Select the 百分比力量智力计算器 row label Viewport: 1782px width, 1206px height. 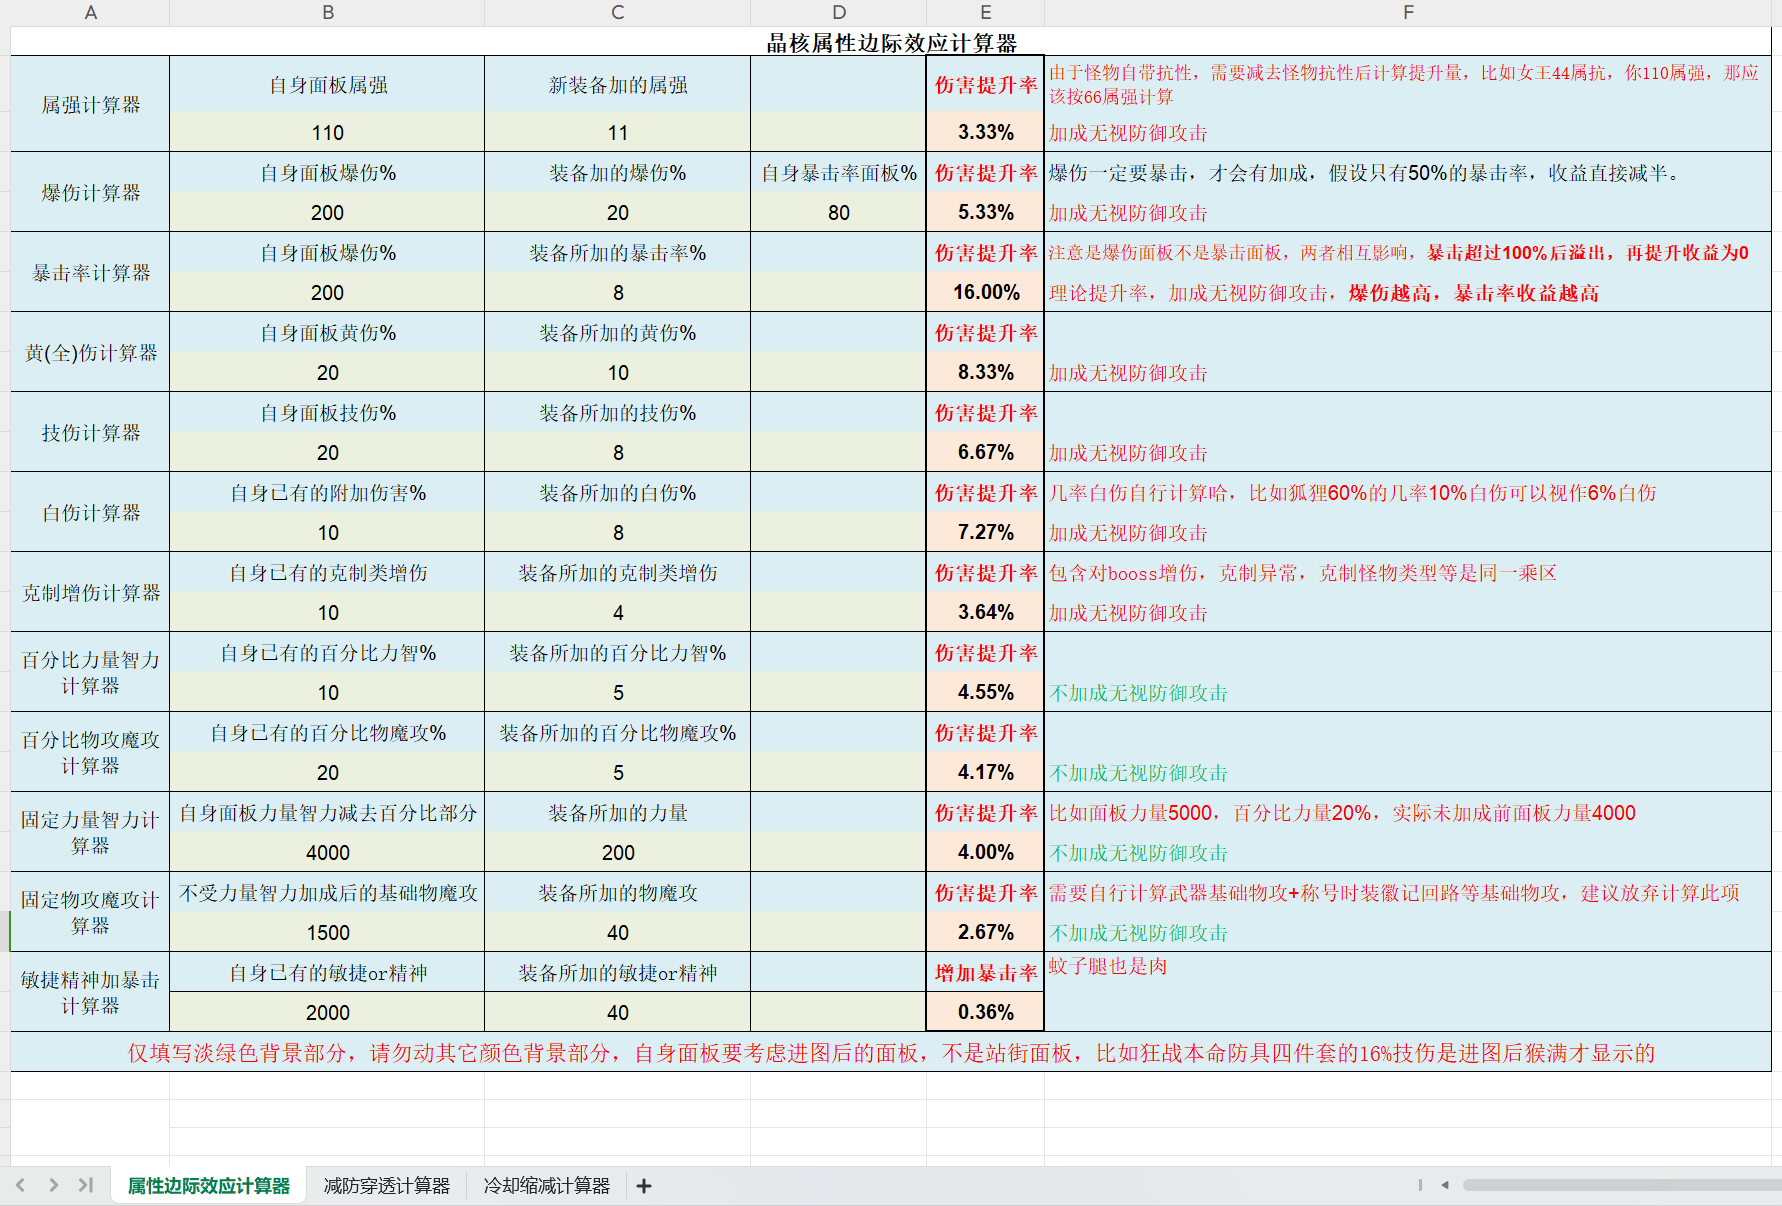tap(90, 672)
